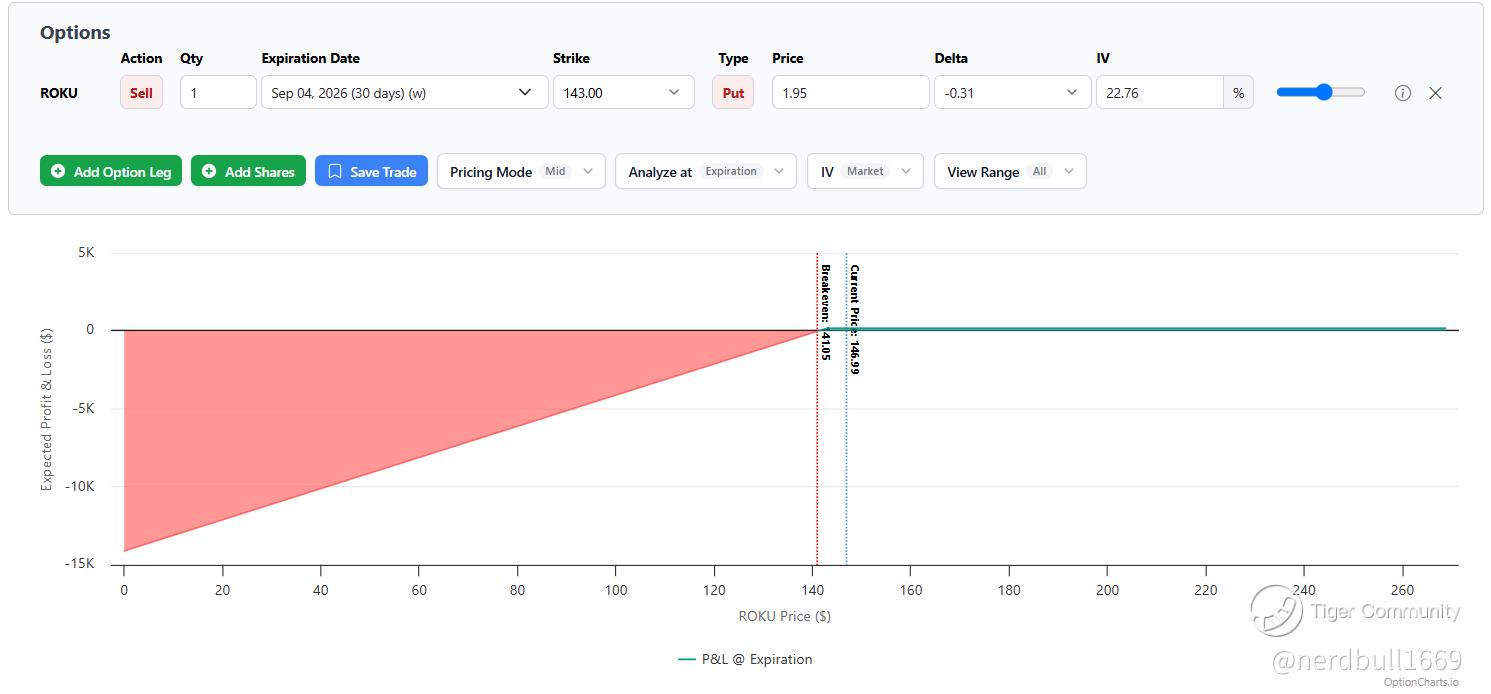1491x694 pixels.
Task: Click the ROKU ticker label
Action: 59,93
